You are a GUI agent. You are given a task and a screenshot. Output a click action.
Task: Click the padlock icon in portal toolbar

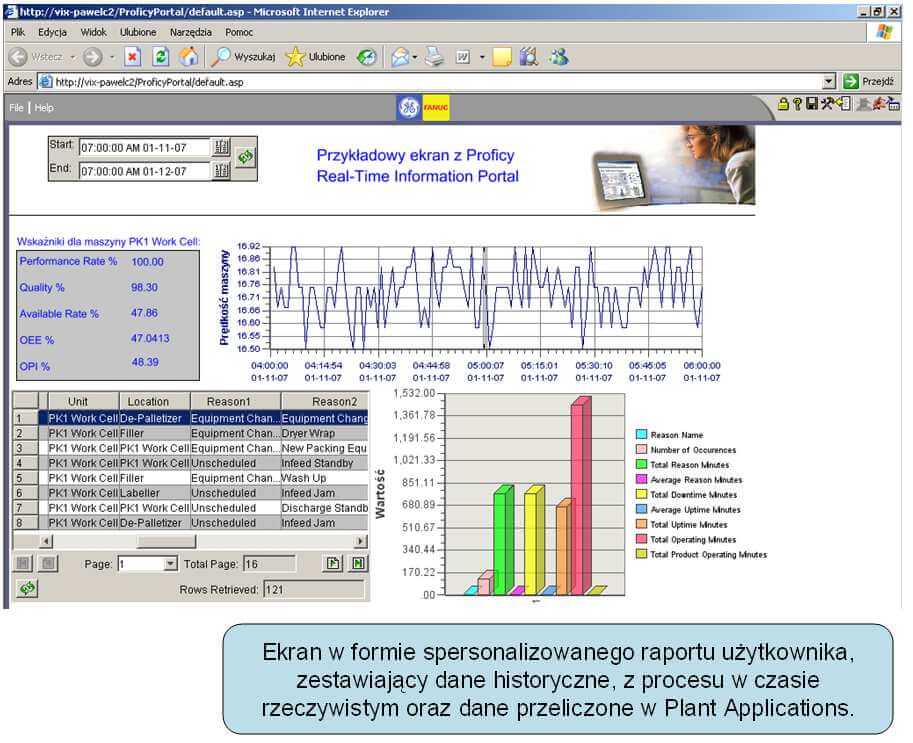click(783, 104)
